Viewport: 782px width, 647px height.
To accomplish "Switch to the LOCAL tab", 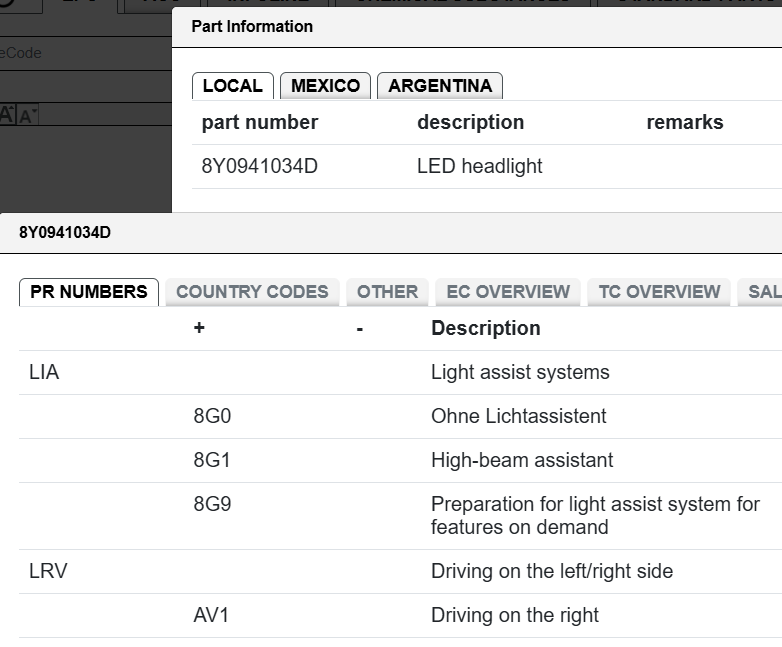I will (x=232, y=86).
